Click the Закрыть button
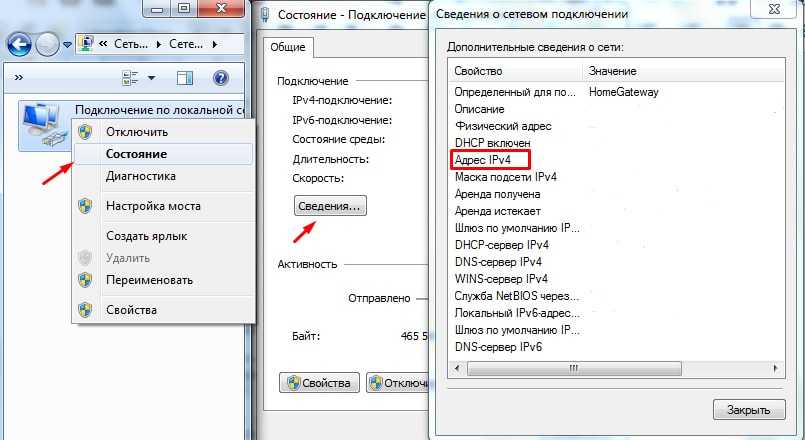The height and width of the screenshot is (440, 805). tap(747, 410)
